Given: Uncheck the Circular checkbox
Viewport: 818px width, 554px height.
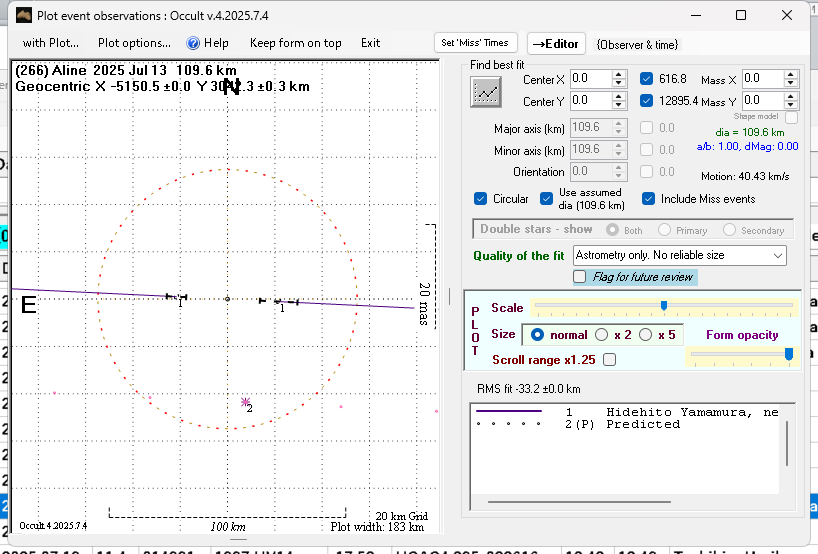Looking at the screenshot, I should pyautogui.click(x=481, y=199).
